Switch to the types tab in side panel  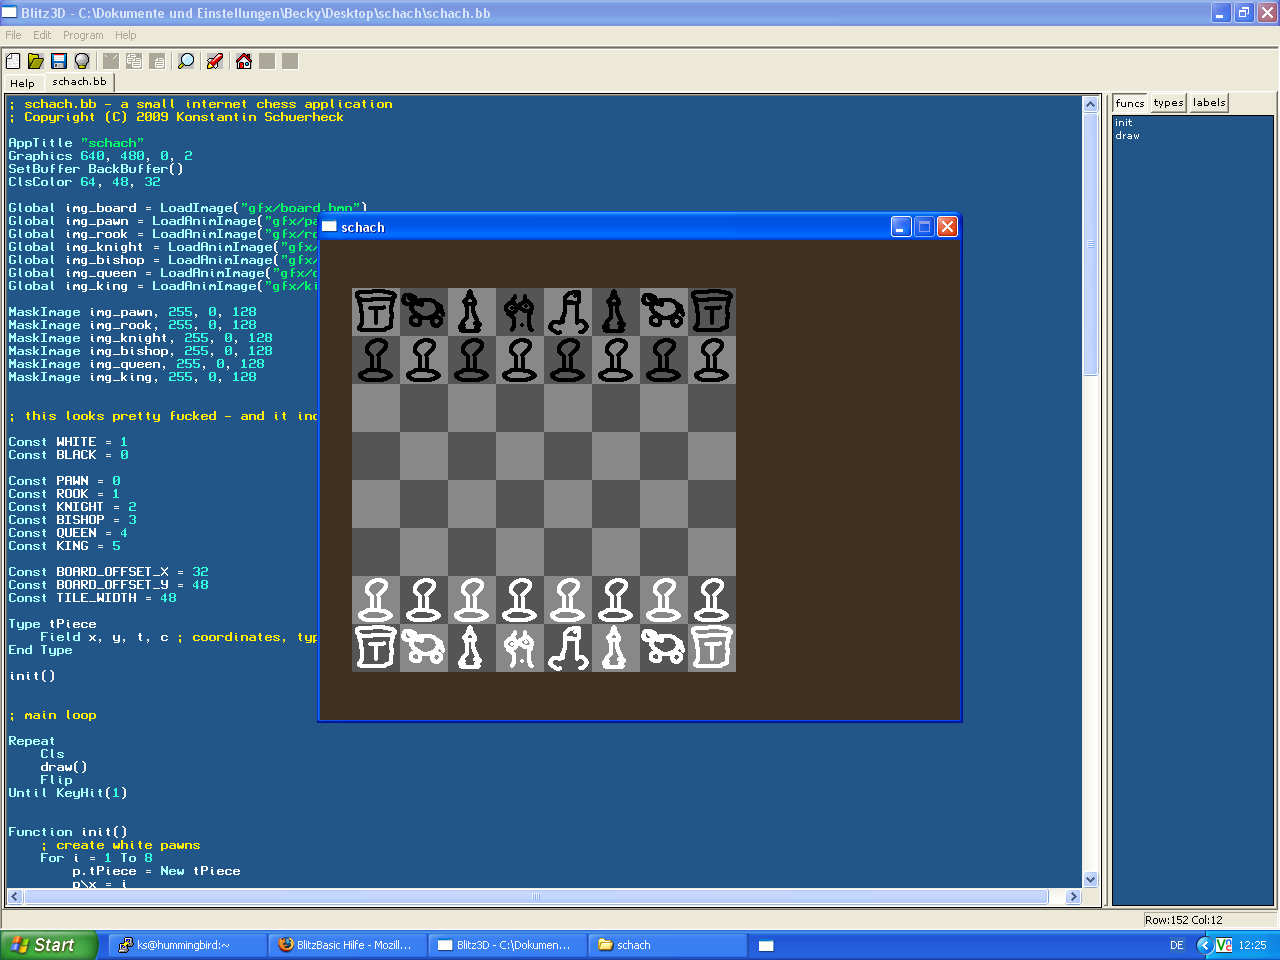pyautogui.click(x=1168, y=103)
